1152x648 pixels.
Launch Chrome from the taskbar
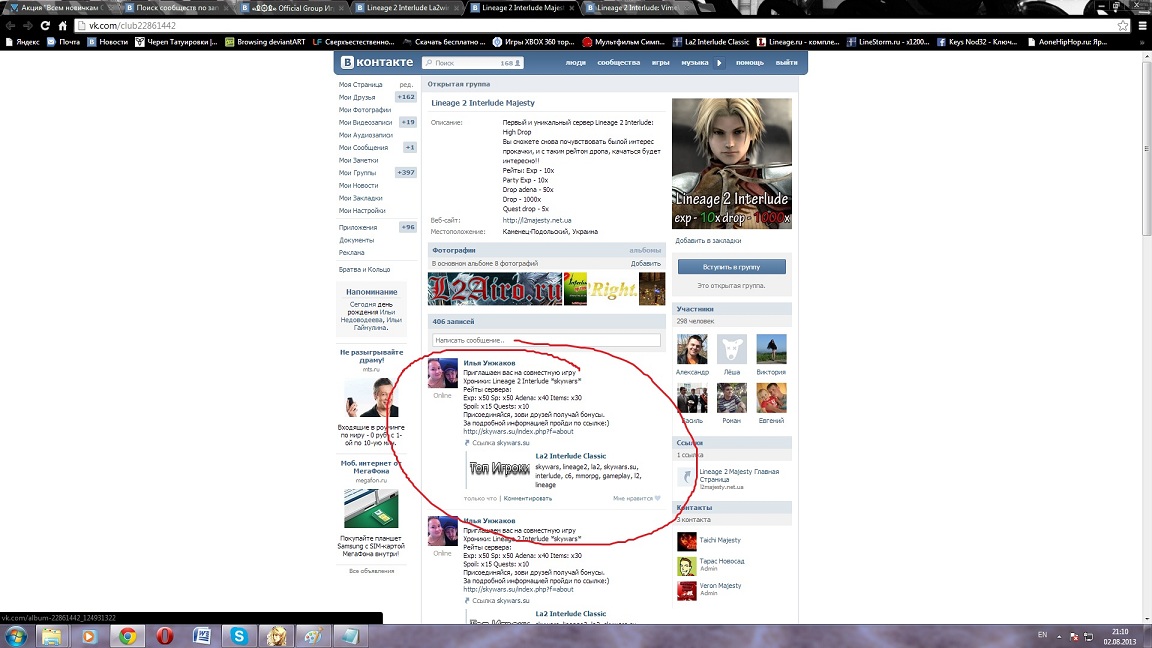click(128, 636)
